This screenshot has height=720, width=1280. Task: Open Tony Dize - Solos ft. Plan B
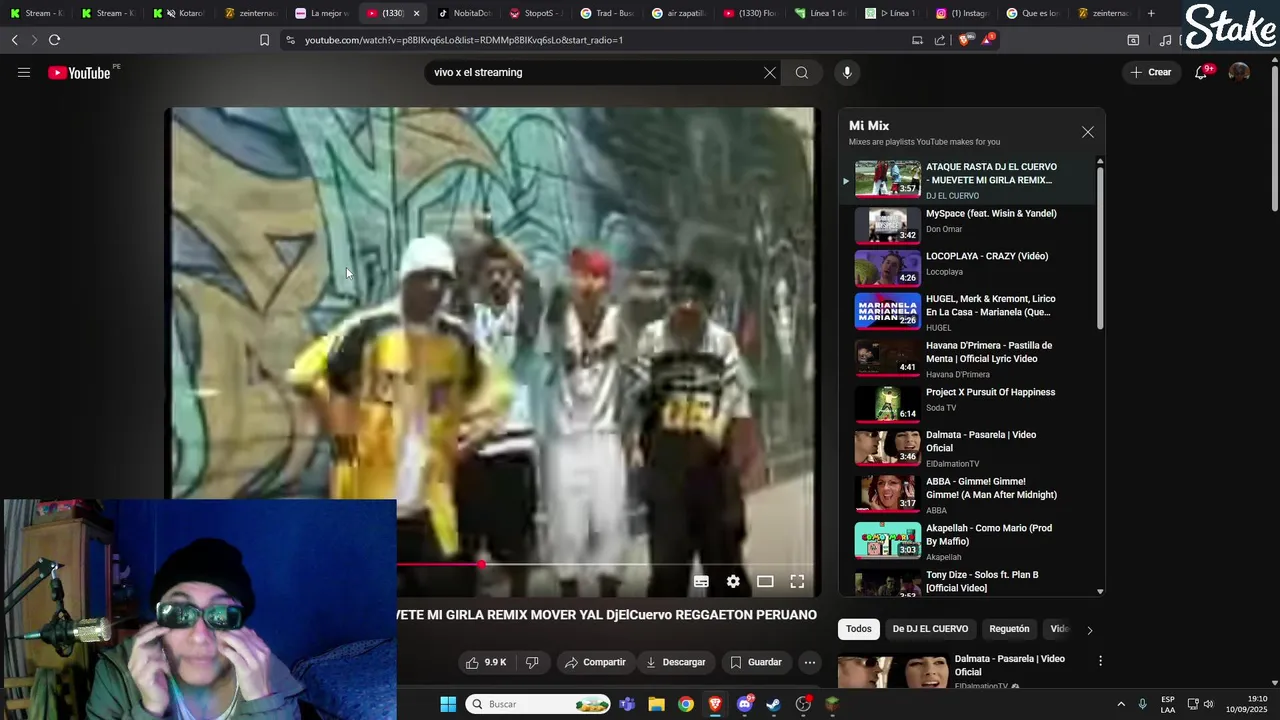point(966,582)
